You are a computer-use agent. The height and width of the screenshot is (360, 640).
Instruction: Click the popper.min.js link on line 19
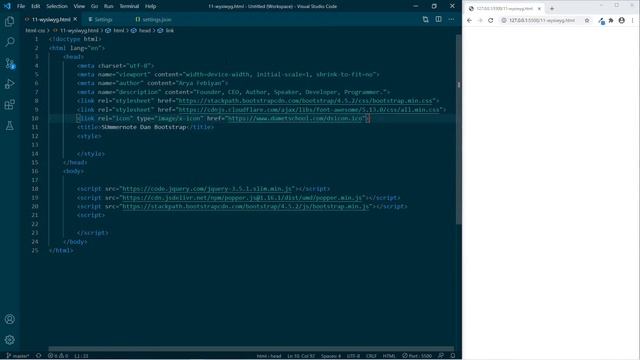(x=242, y=198)
